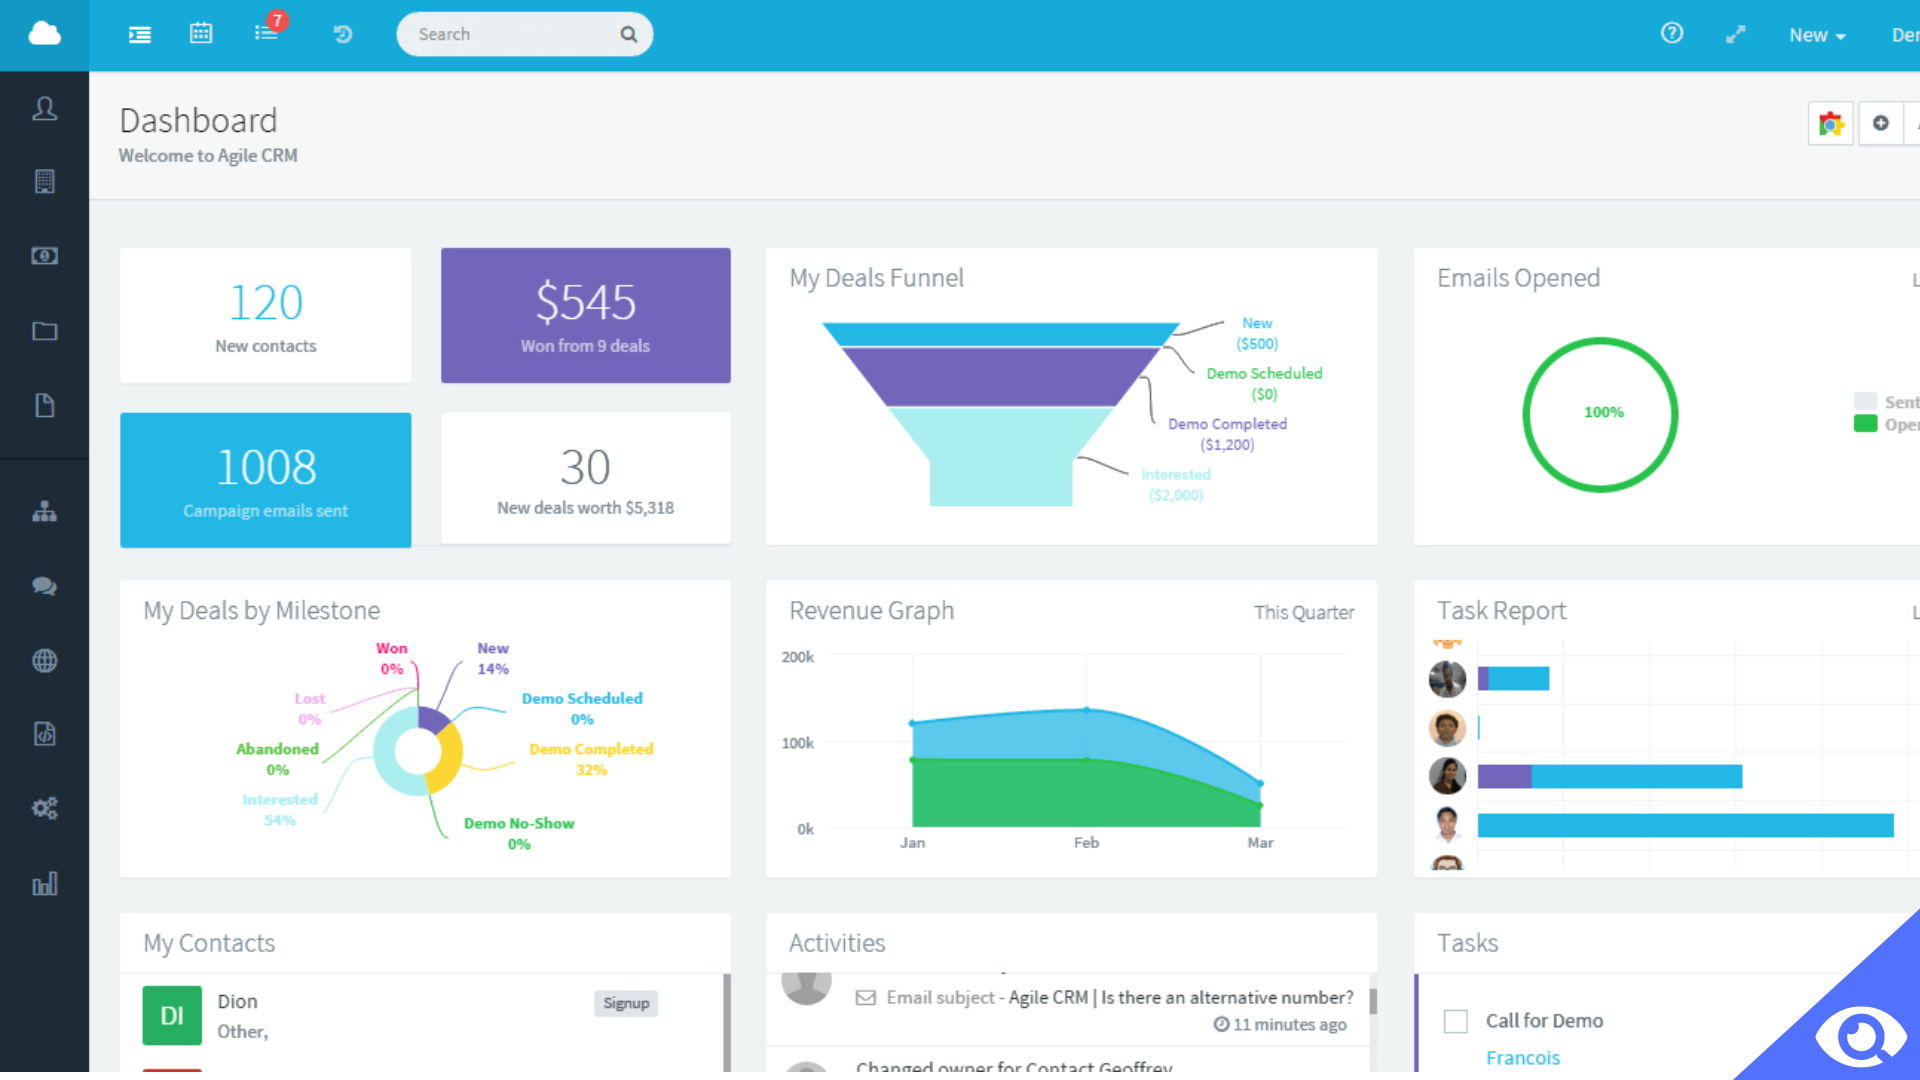The image size is (1920, 1080).
Task: Click the notification bell icon with badge 7
Action: click(x=265, y=33)
